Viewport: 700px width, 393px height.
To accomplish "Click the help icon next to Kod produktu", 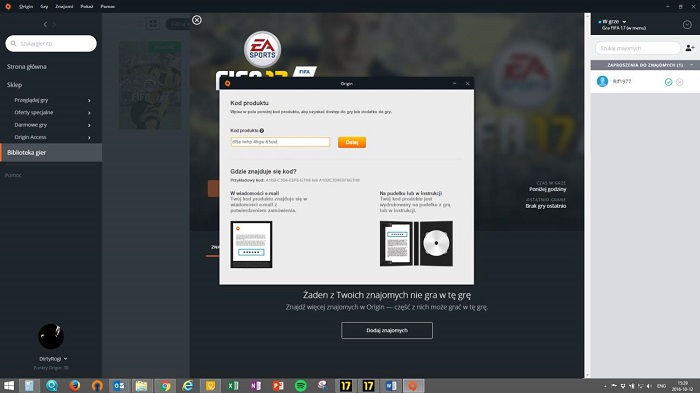I will pos(262,130).
